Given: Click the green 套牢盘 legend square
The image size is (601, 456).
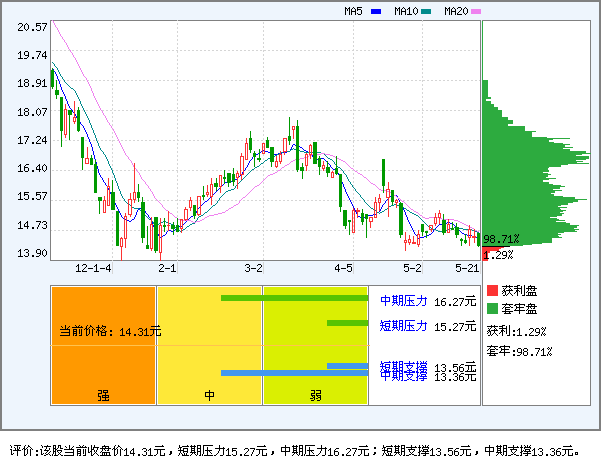Looking at the screenshot, I should [x=492, y=308].
